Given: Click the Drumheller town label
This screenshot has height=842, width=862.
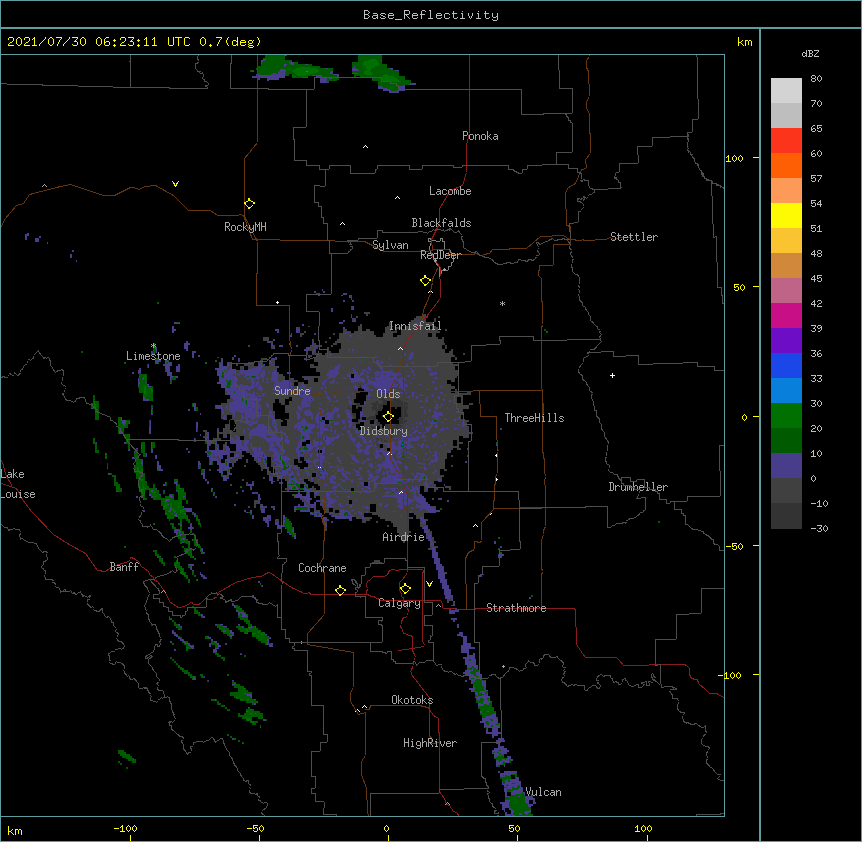Looking at the screenshot, I should pos(638,487).
